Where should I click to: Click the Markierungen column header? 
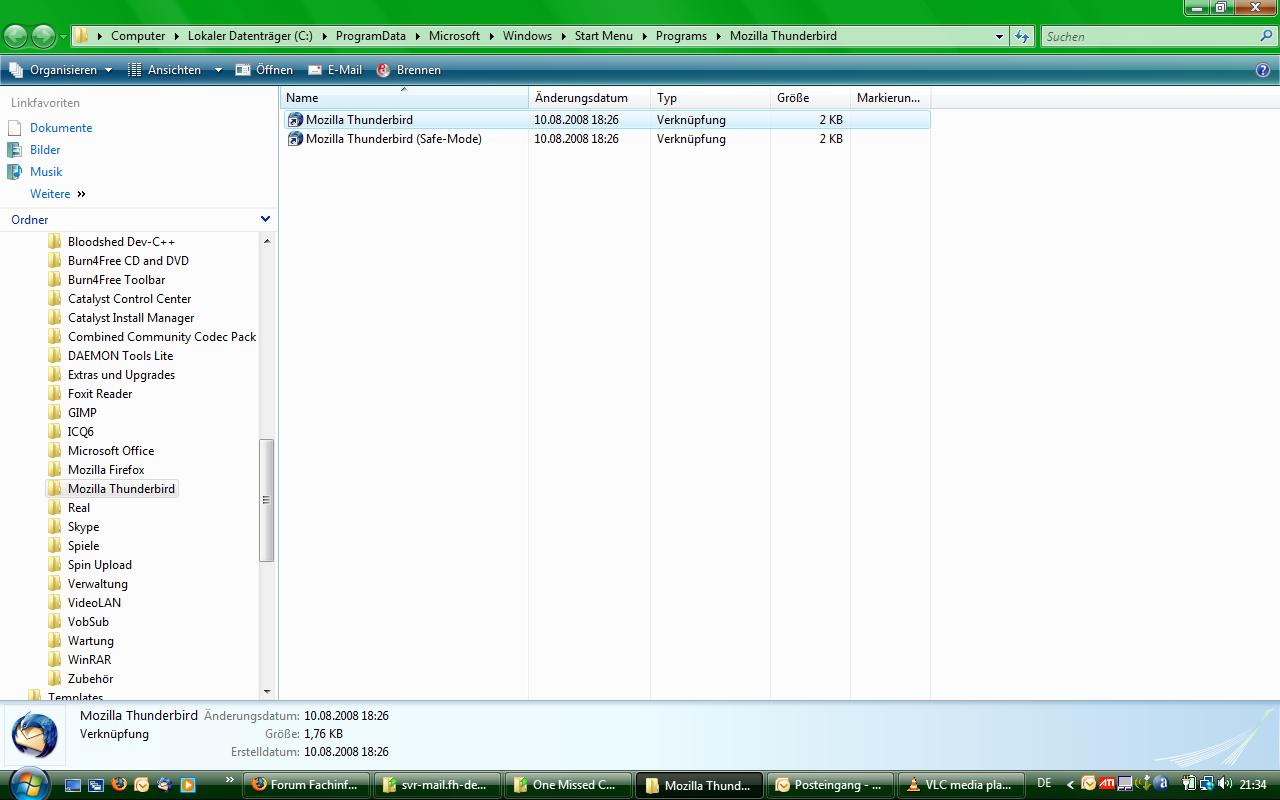tap(890, 98)
